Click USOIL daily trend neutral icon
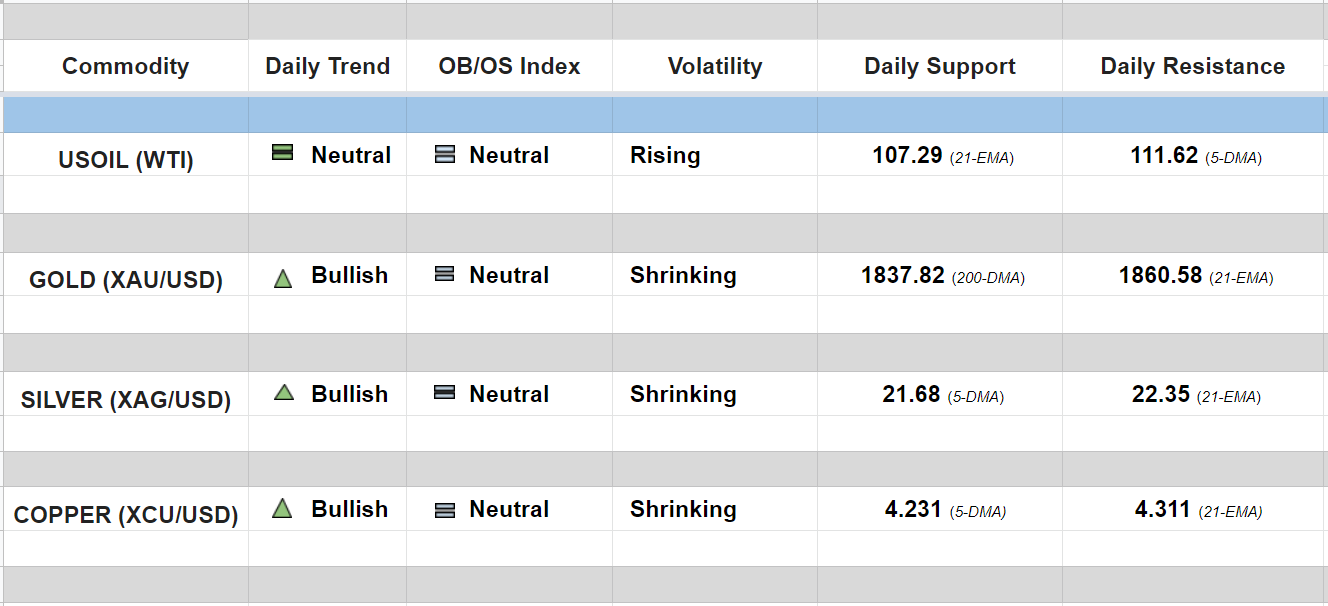Screen dimensions: 1328x606 pos(283,153)
